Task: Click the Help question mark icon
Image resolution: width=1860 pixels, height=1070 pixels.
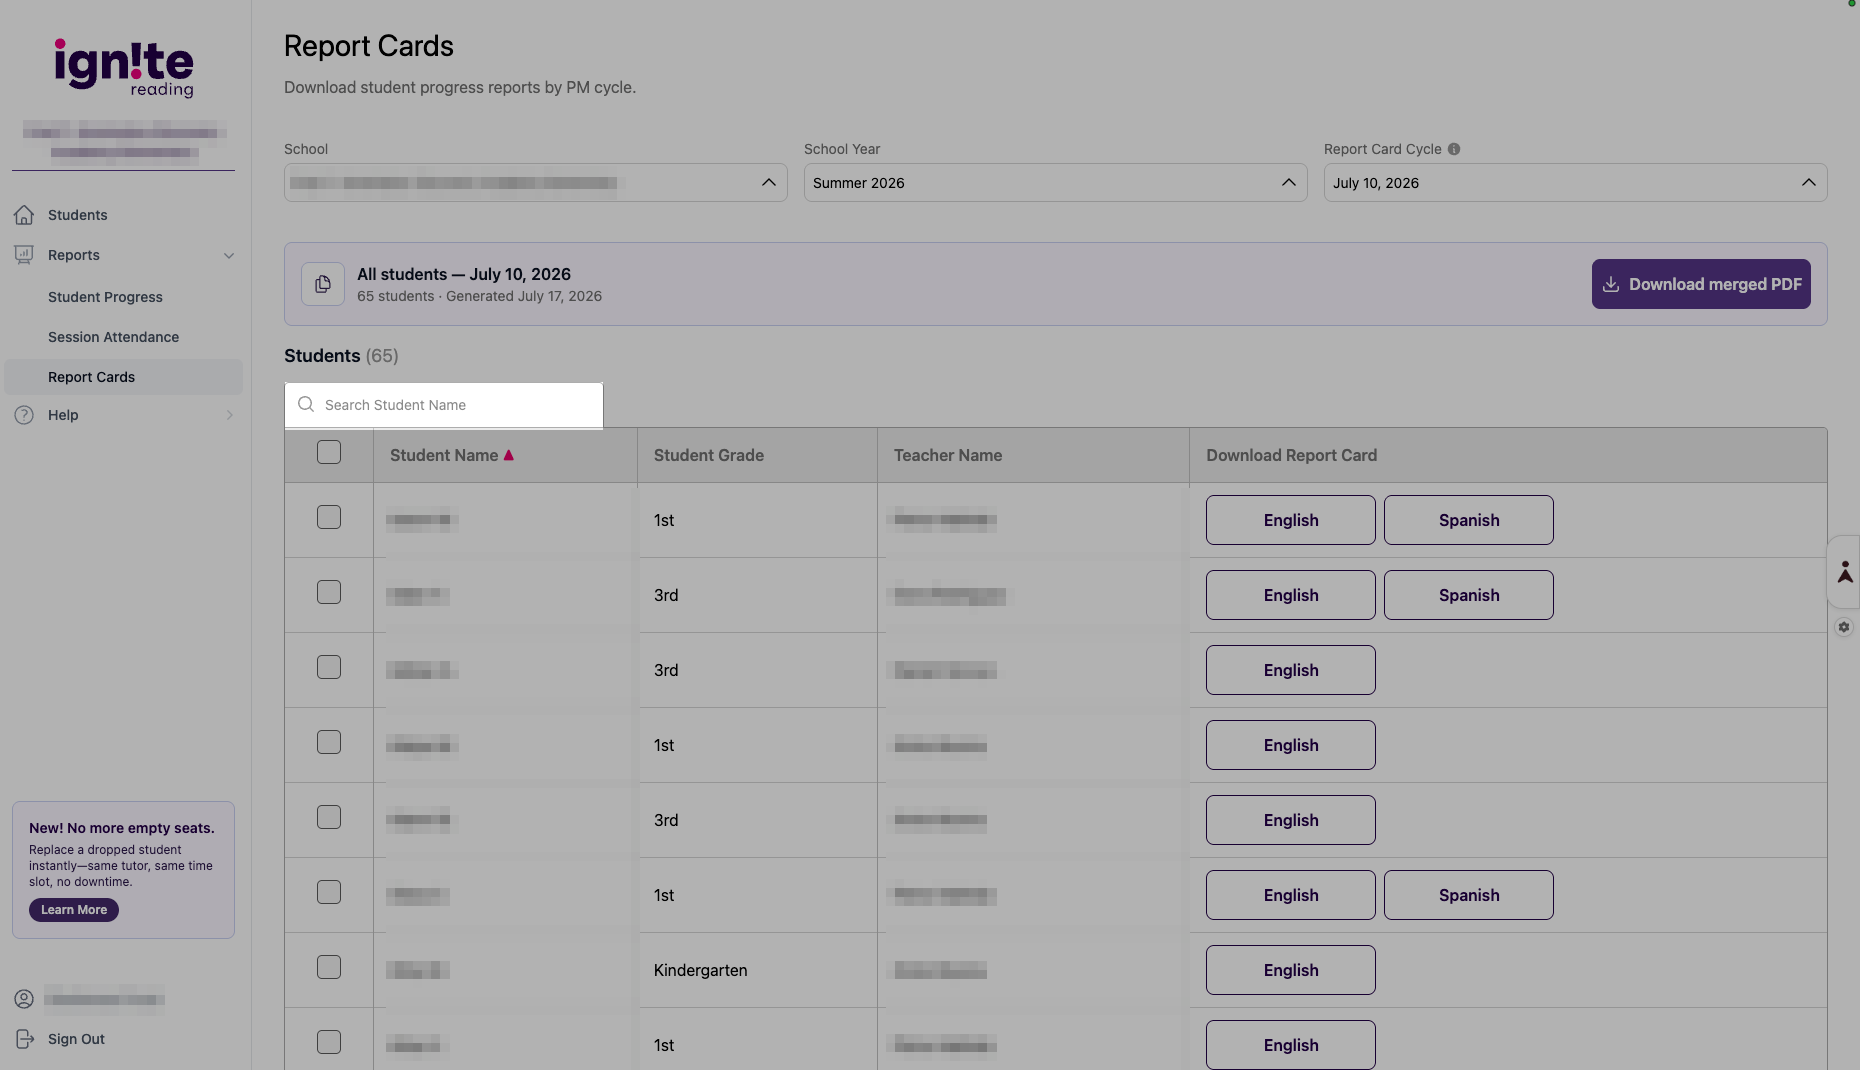Action: [x=24, y=415]
